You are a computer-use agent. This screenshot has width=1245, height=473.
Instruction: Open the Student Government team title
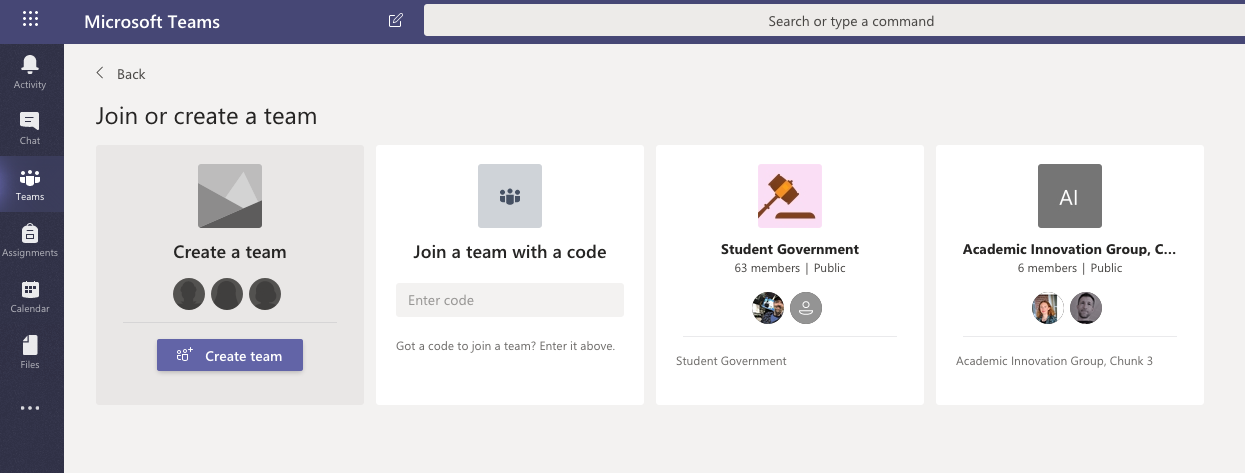pyautogui.click(x=790, y=249)
